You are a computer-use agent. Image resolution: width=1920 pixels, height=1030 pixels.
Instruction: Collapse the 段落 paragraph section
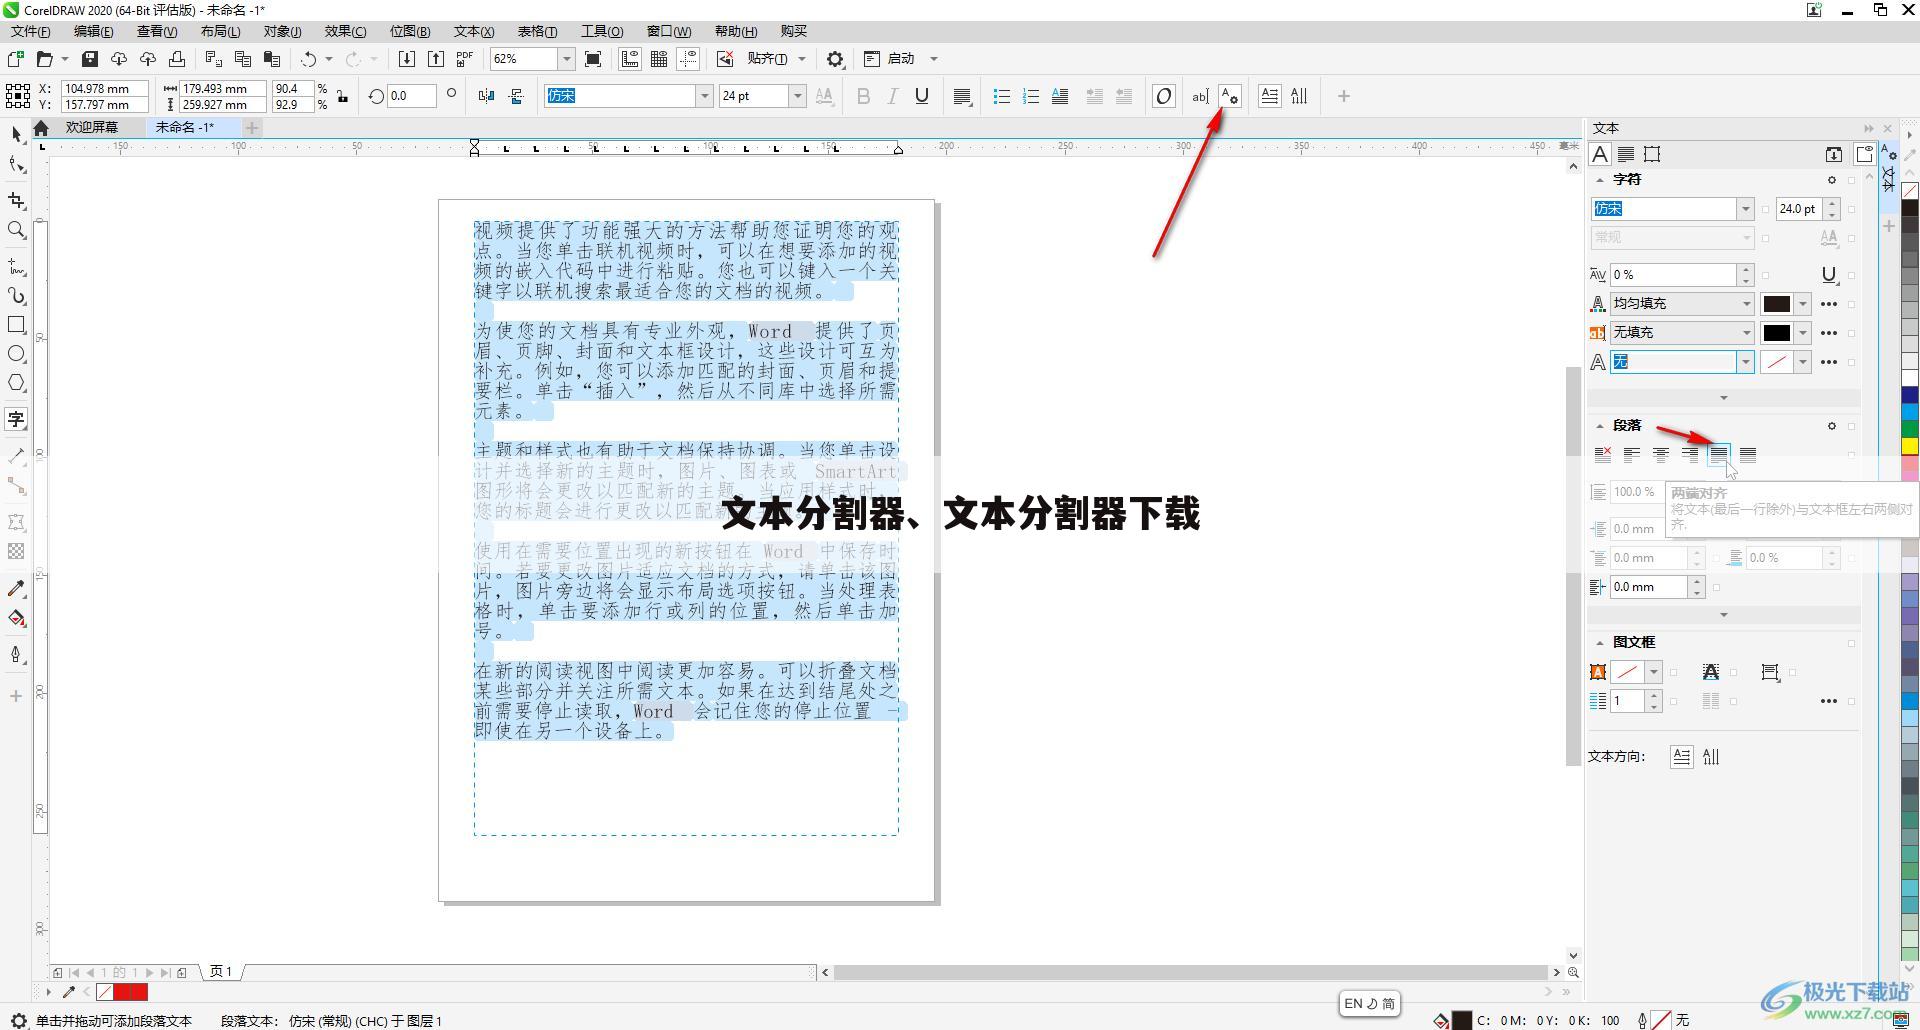(x=1599, y=426)
